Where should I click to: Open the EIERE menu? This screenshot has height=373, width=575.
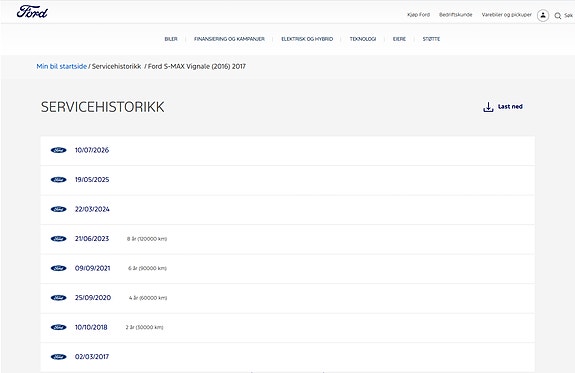click(x=399, y=39)
